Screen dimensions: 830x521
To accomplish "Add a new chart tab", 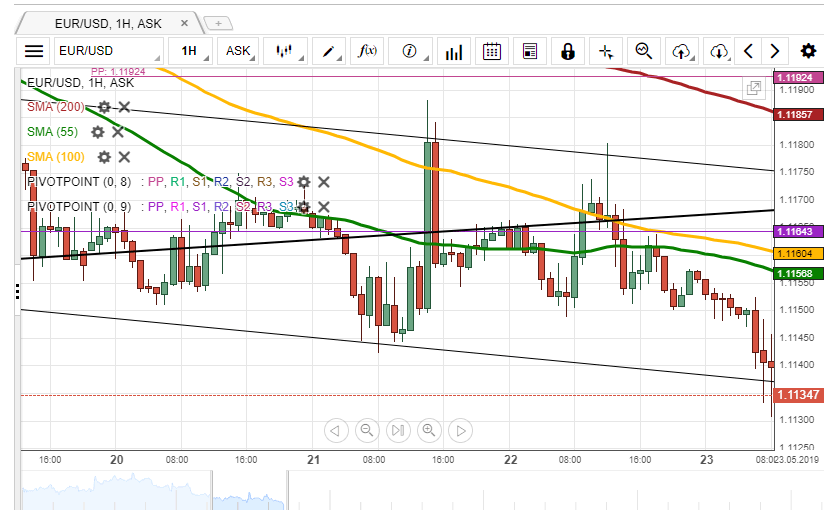I will tap(218, 21).
